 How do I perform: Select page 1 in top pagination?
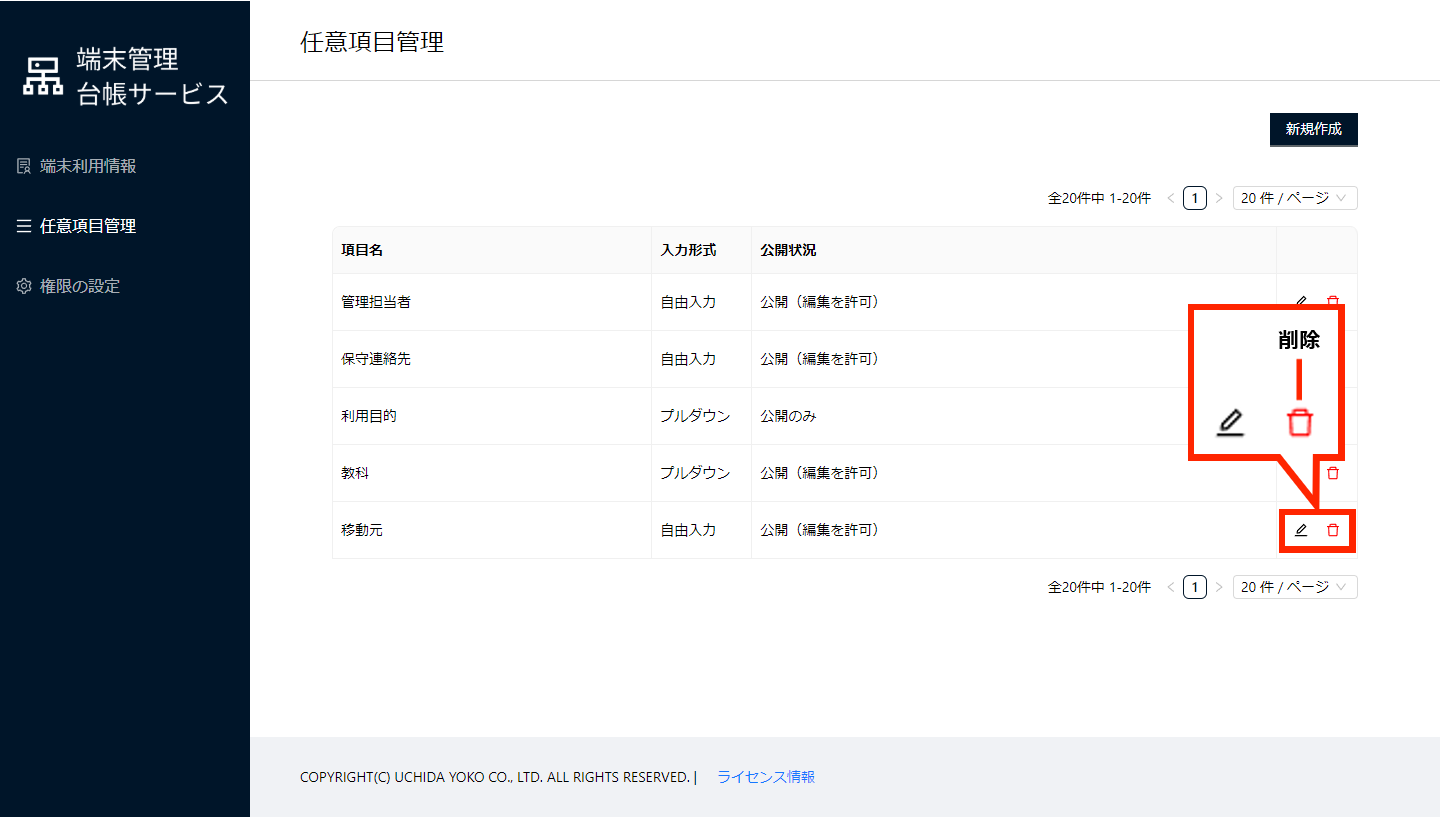(1195, 198)
